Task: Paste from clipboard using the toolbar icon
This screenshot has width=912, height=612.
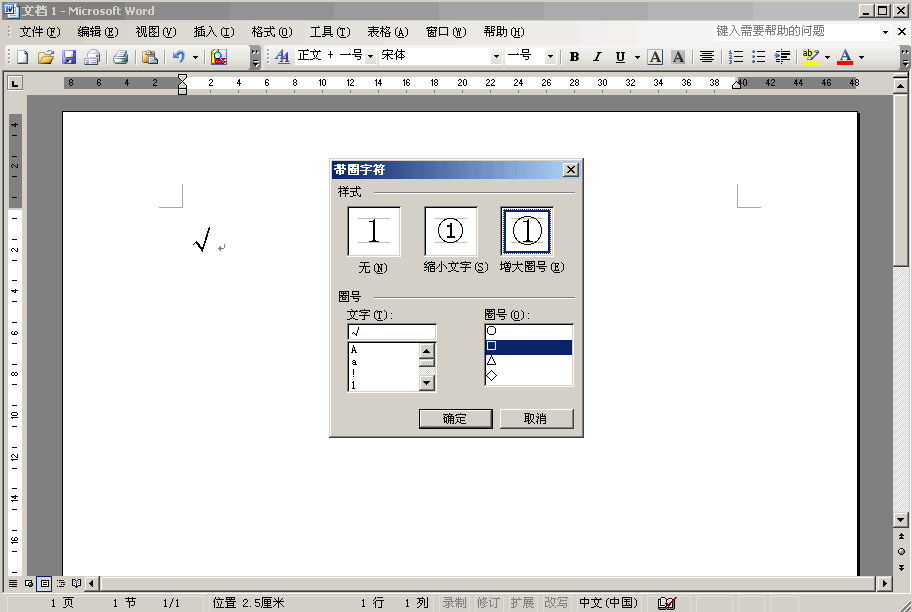Action: (x=149, y=57)
